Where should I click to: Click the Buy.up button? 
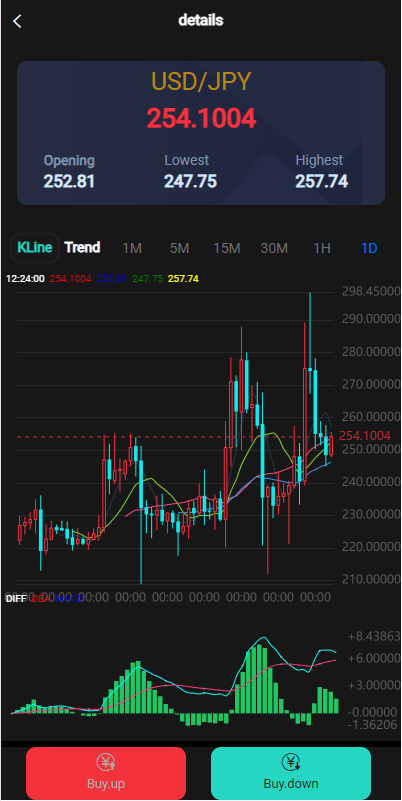106,773
